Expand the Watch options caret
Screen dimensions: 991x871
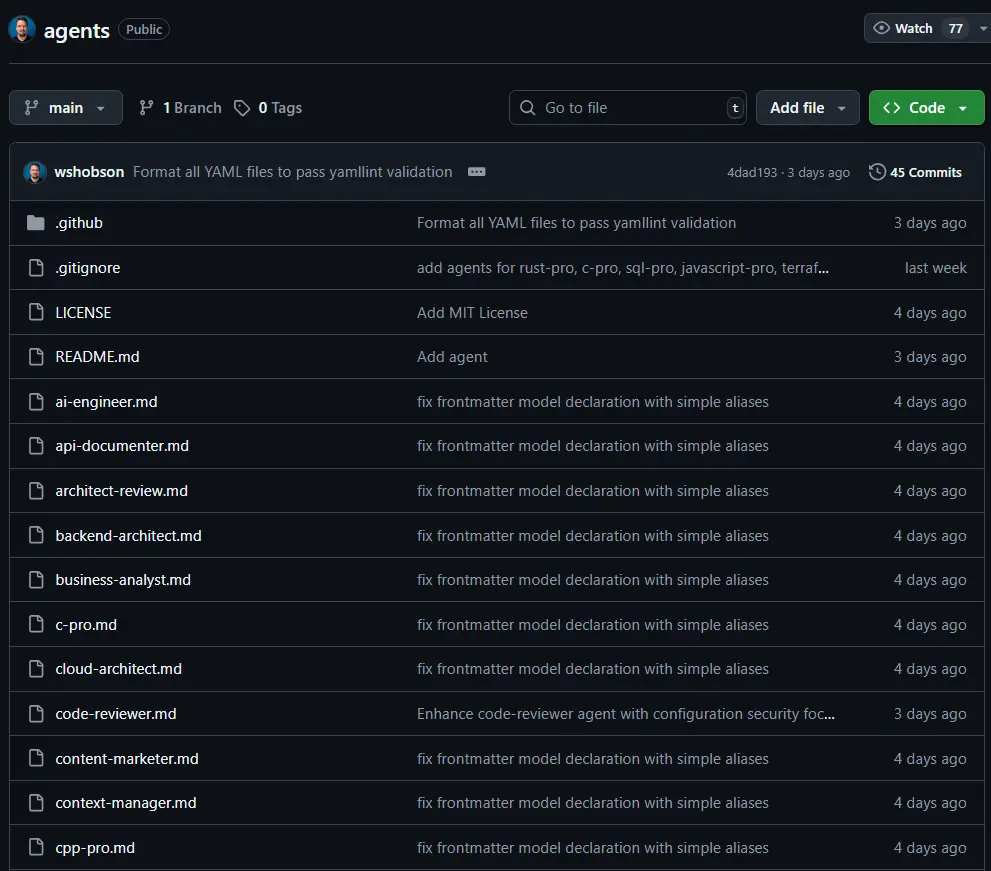(x=981, y=28)
